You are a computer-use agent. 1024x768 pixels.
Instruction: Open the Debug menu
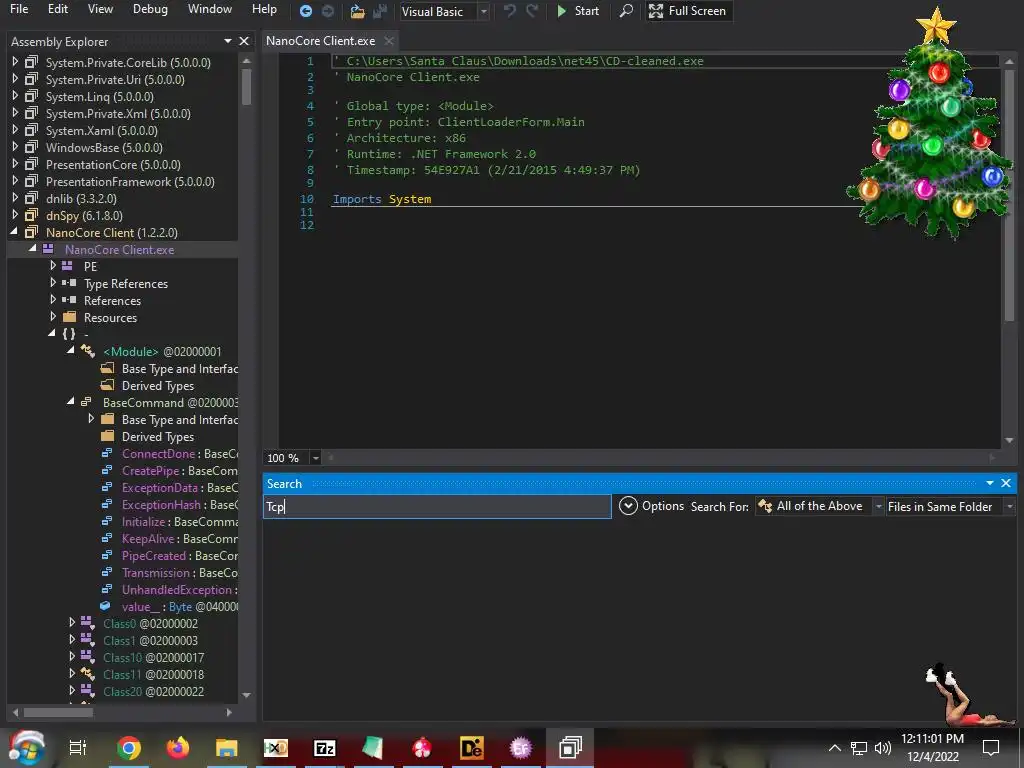[150, 9]
